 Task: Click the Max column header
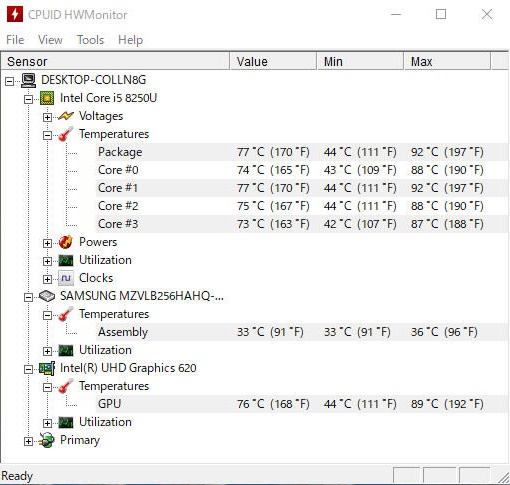[447, 62]
